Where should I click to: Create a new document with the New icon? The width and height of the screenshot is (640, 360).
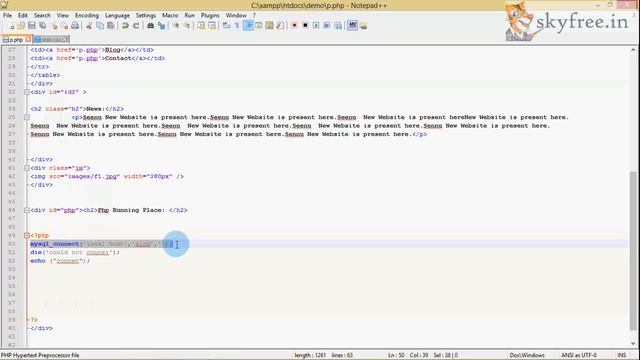[x=11, y=26]
